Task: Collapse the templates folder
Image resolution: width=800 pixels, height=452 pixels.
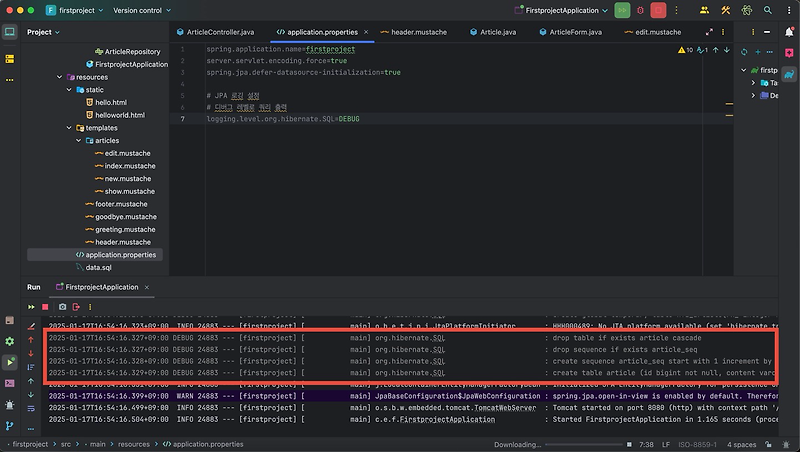Action: pos(69,128)
